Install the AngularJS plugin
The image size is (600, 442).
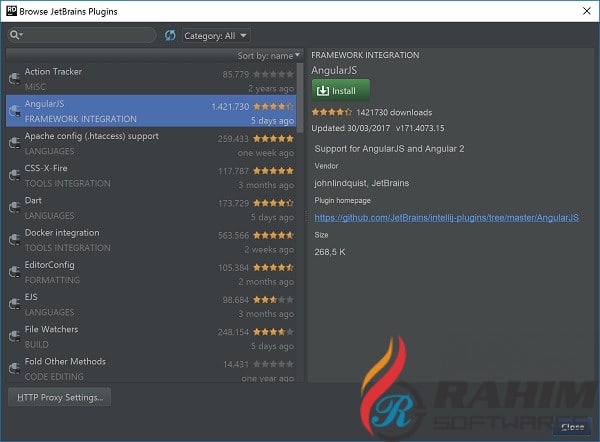pyautogui.click(x=341, y=91)
